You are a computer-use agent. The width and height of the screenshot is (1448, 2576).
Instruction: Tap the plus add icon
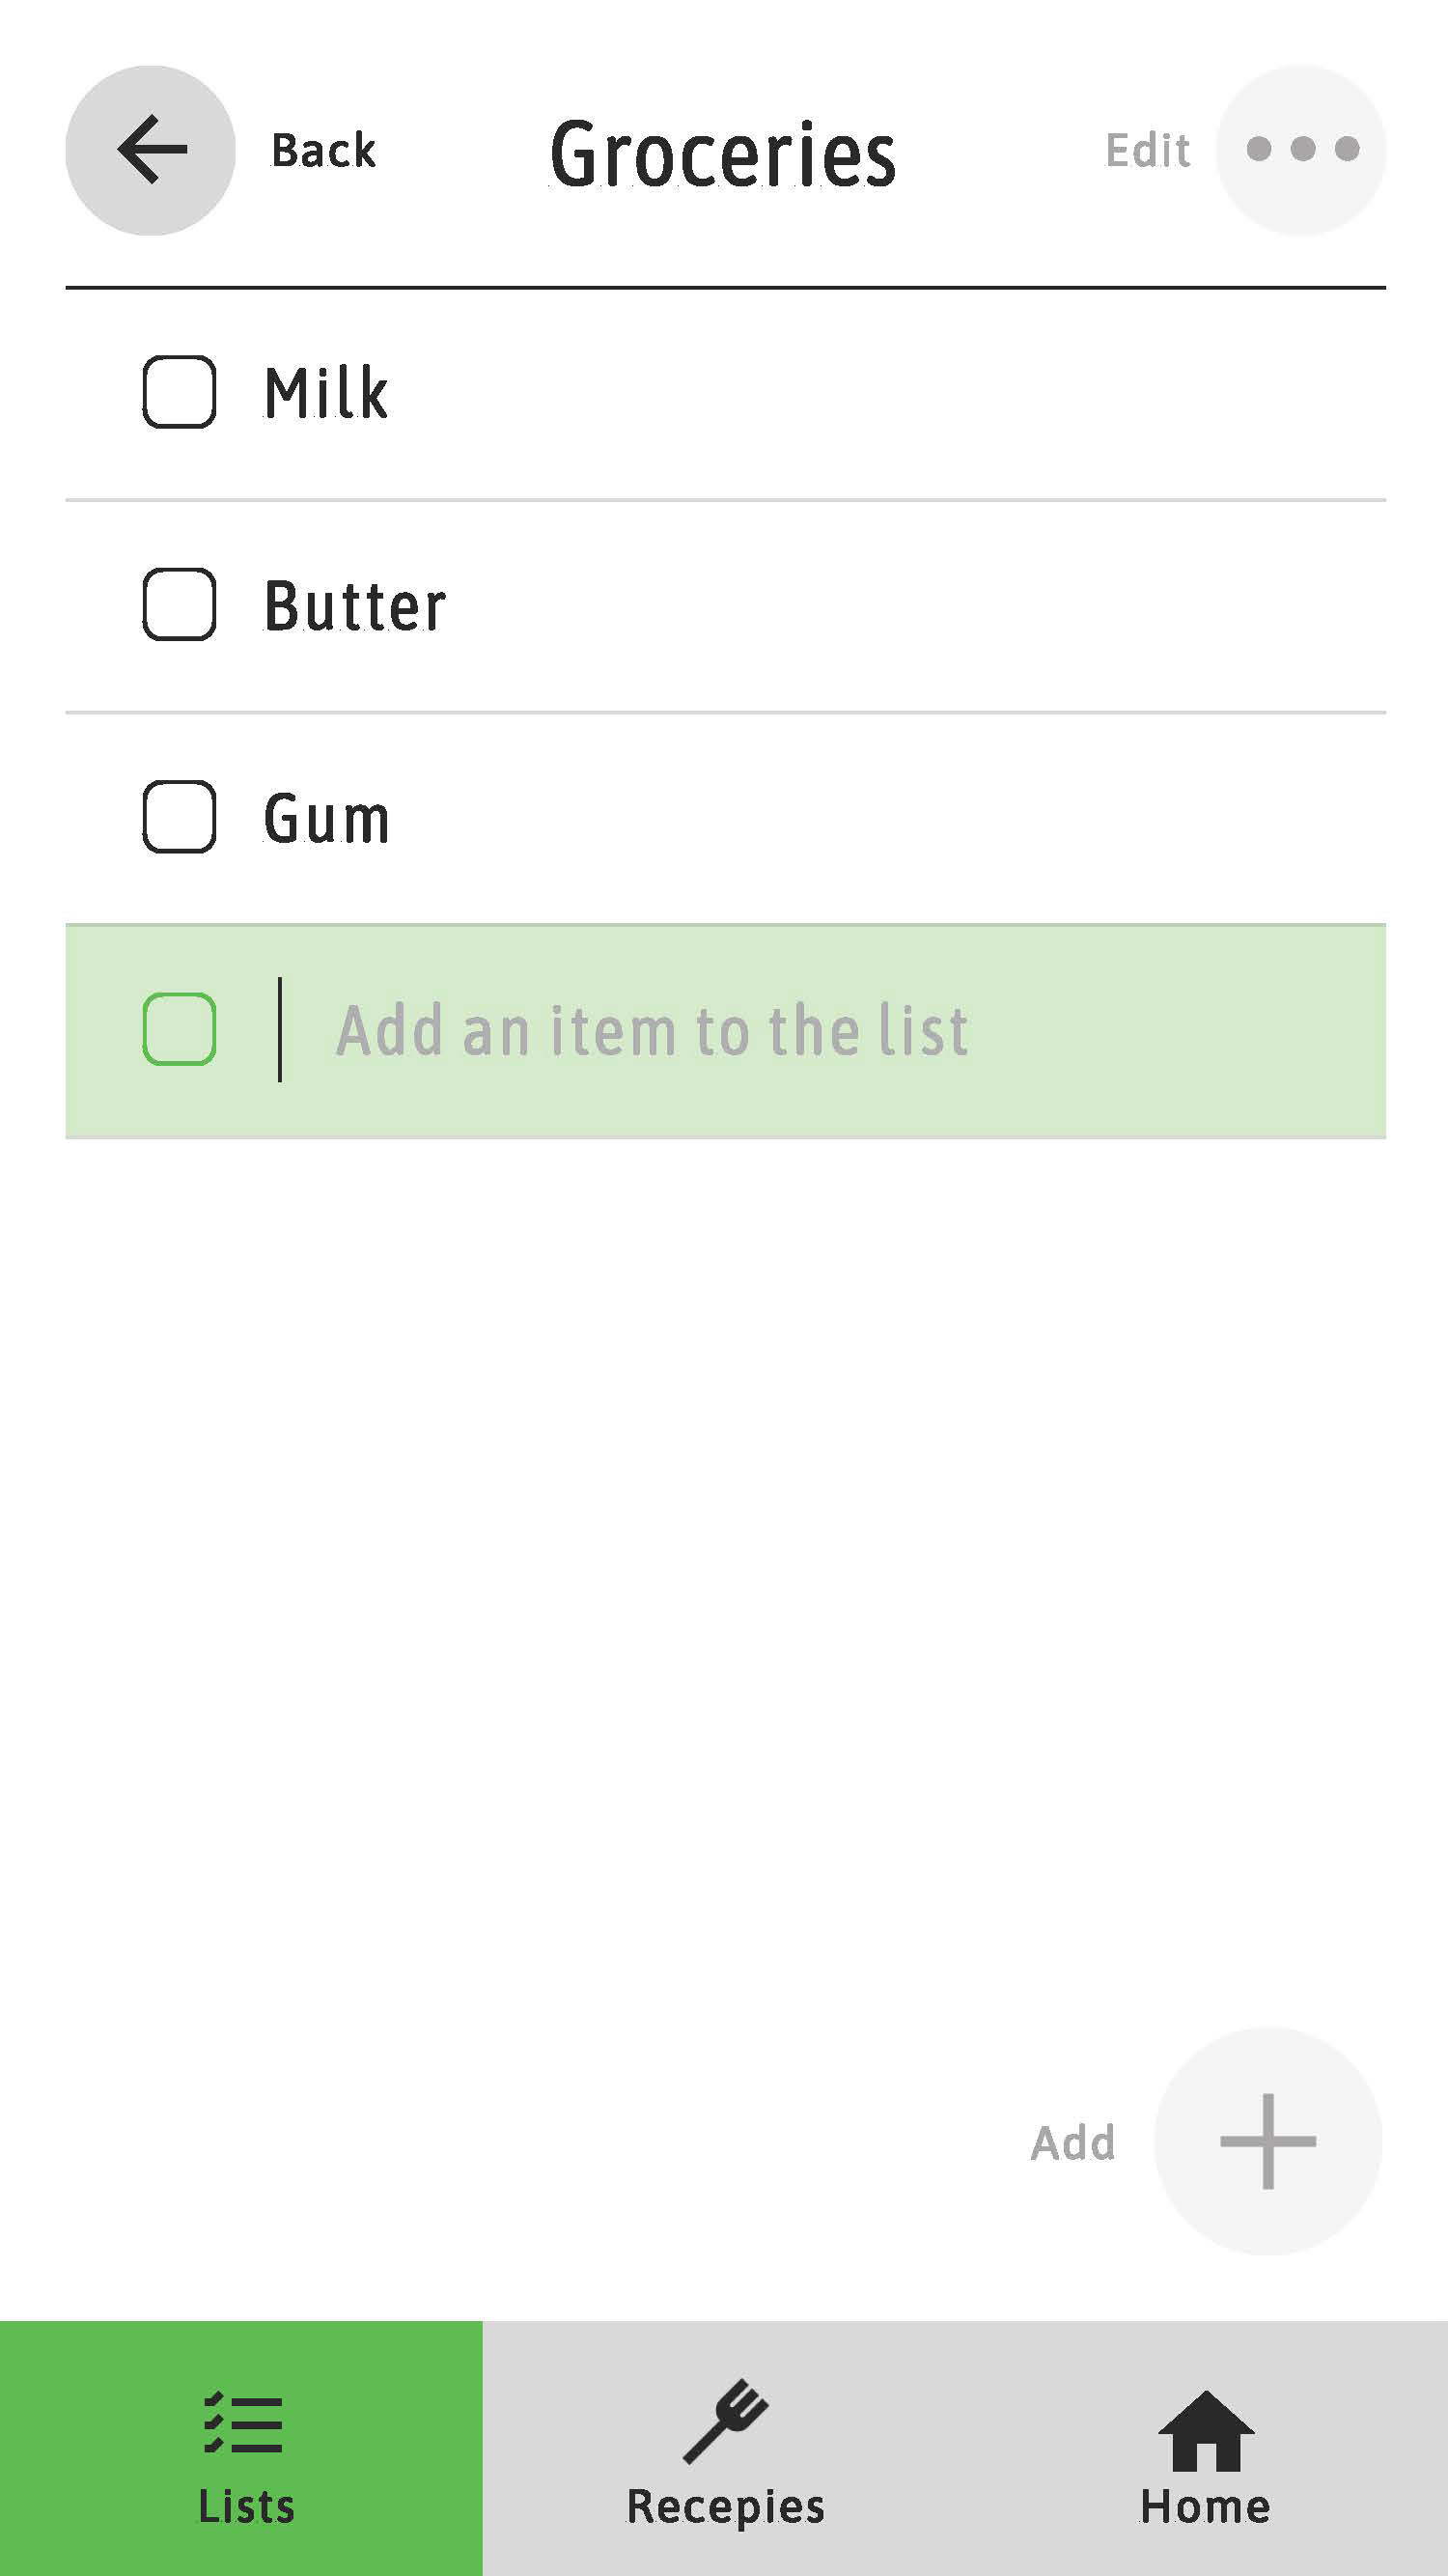[x=1268, y=2141]
